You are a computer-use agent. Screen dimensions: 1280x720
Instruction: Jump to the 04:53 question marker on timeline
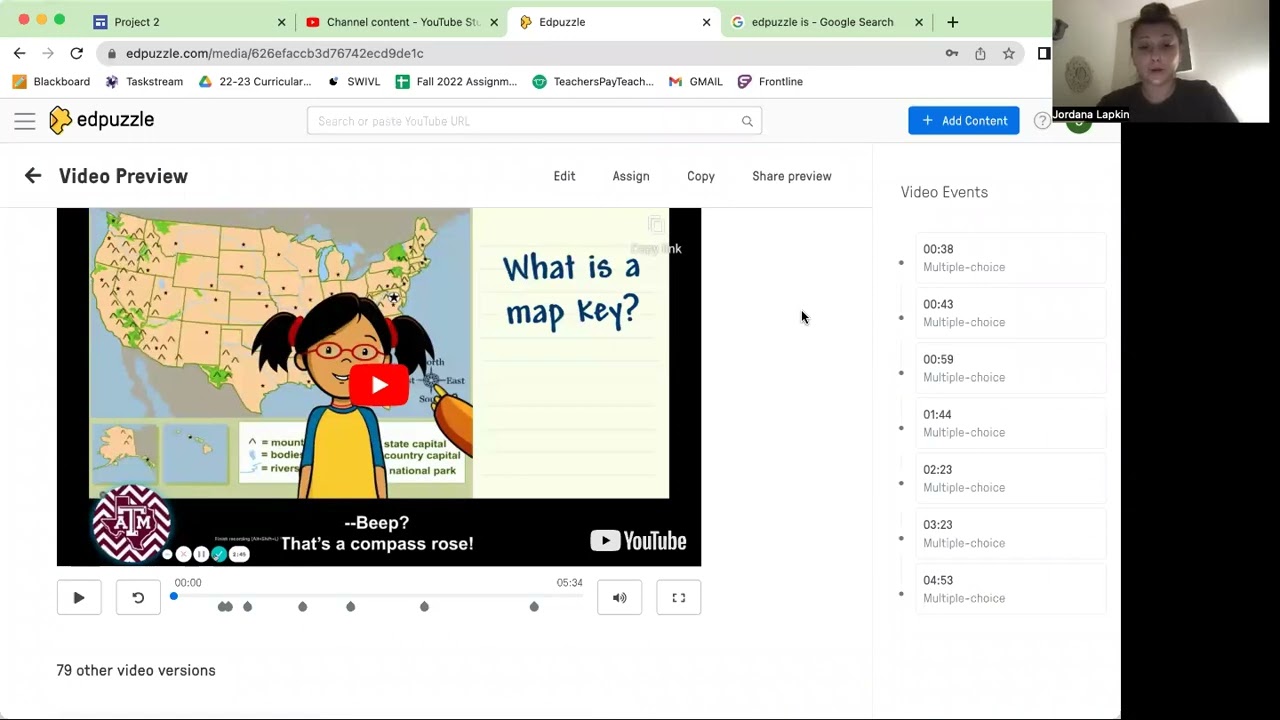click(534, 607)
